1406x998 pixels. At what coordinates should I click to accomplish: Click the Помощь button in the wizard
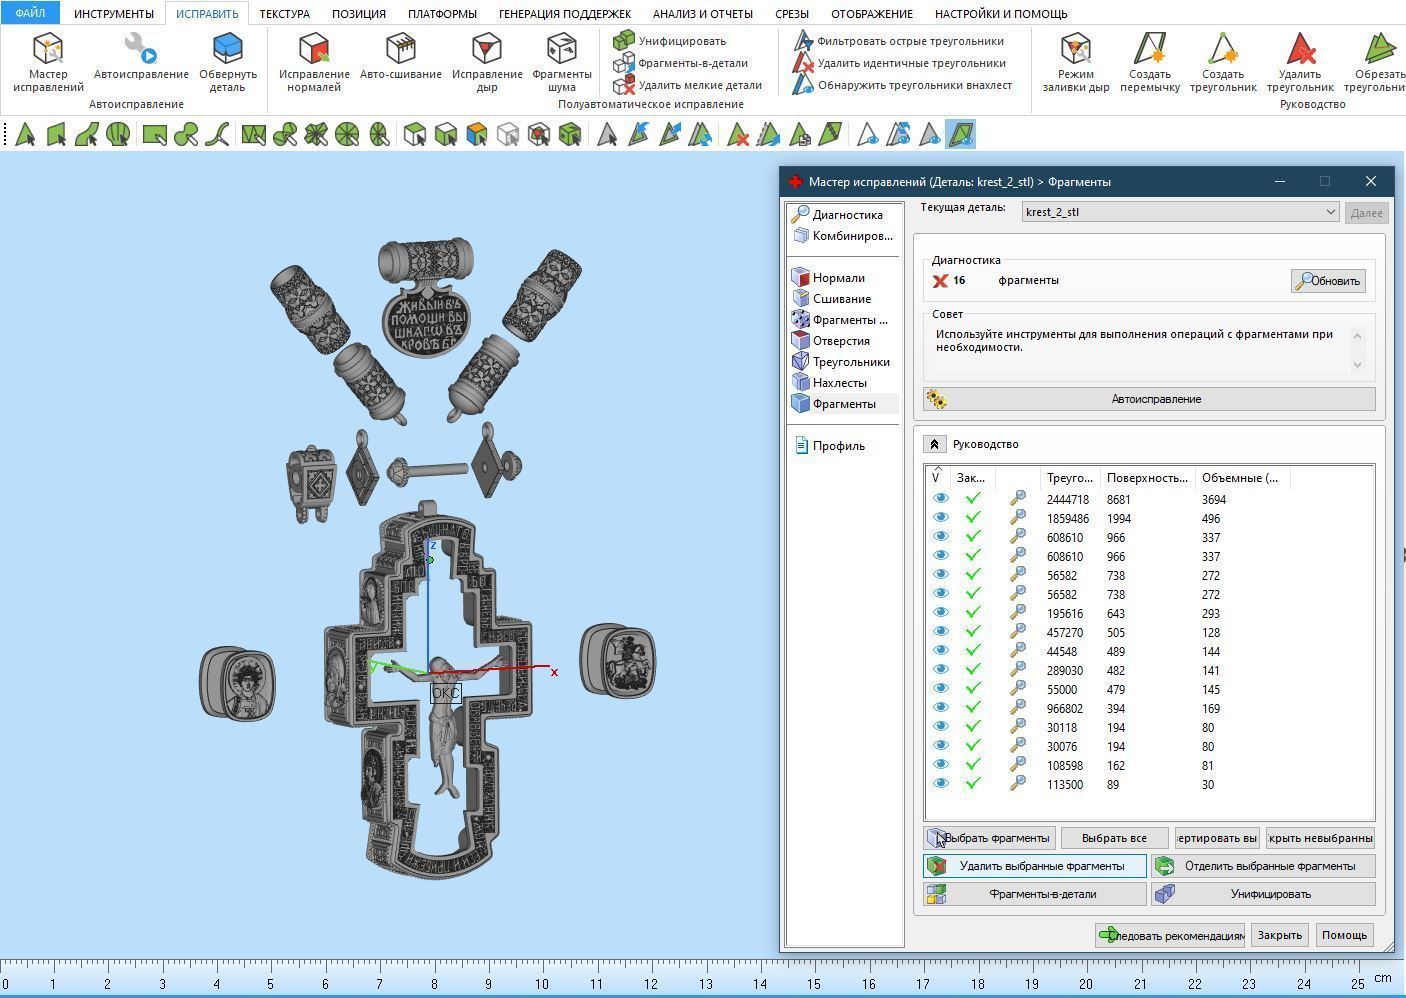(x=1344, y=935)
